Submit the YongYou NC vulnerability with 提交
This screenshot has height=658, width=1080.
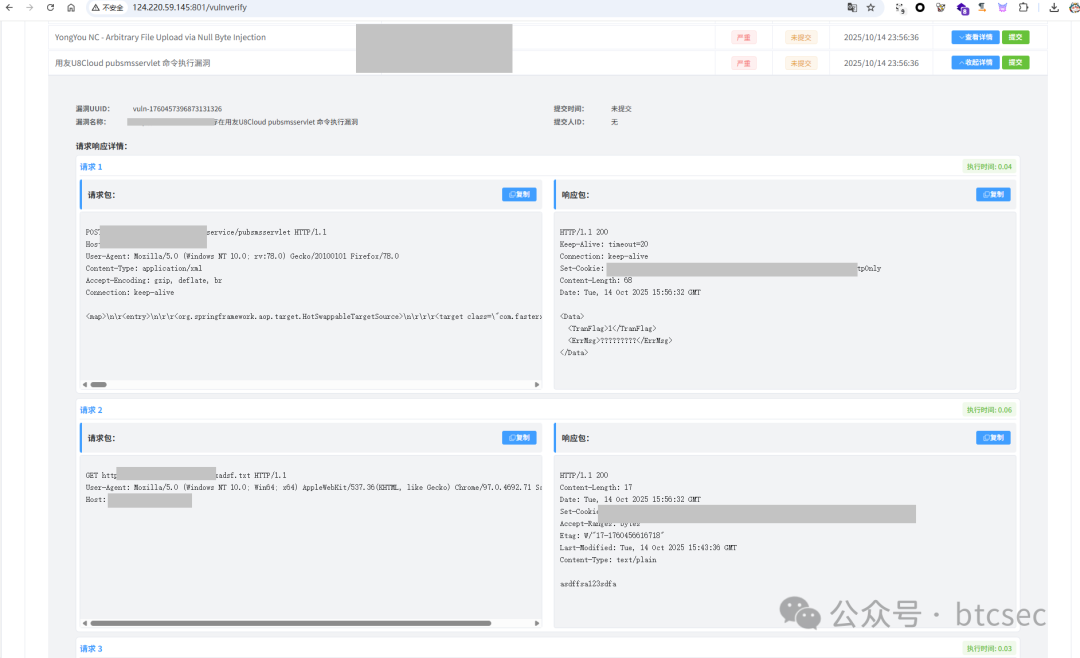(1016, 37)
